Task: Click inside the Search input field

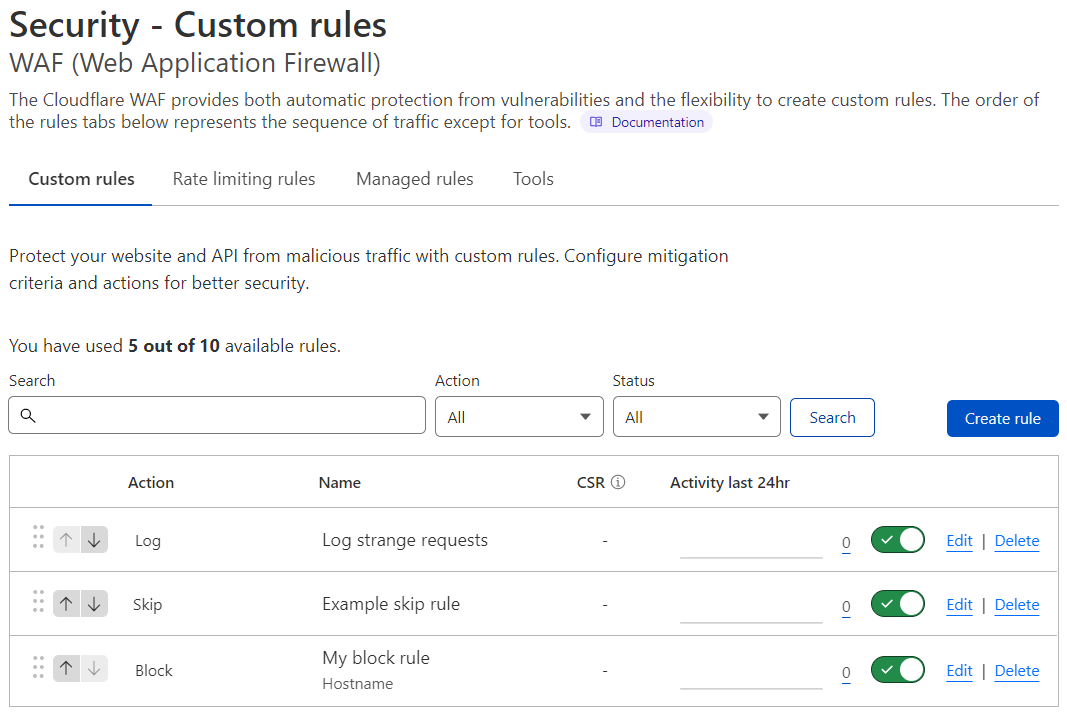Action: click(x=200, y=415)
